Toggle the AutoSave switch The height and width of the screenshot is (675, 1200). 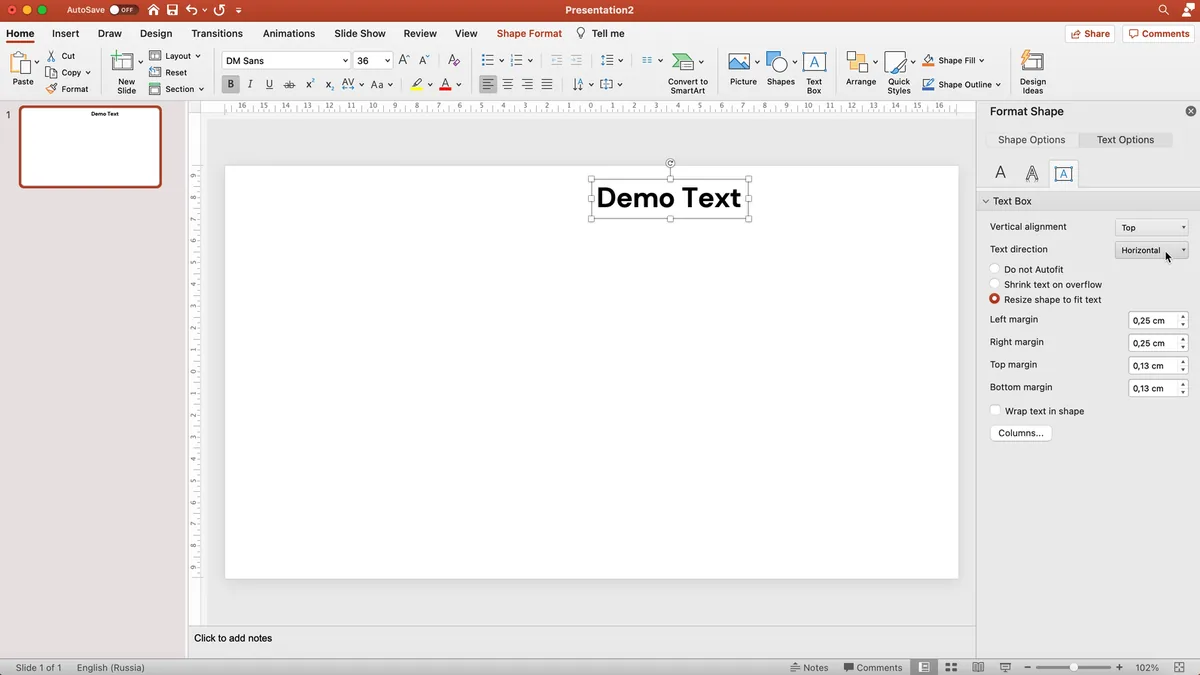tap(123, 10)
